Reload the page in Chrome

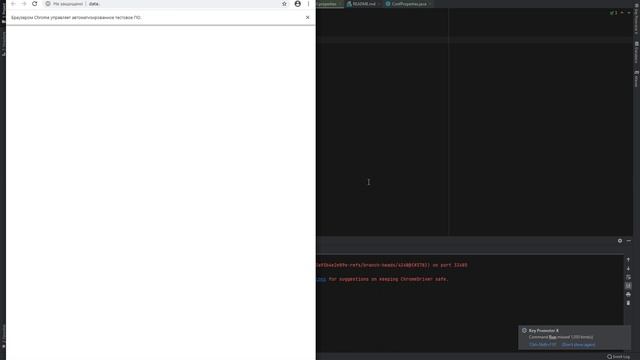point(35,4)
